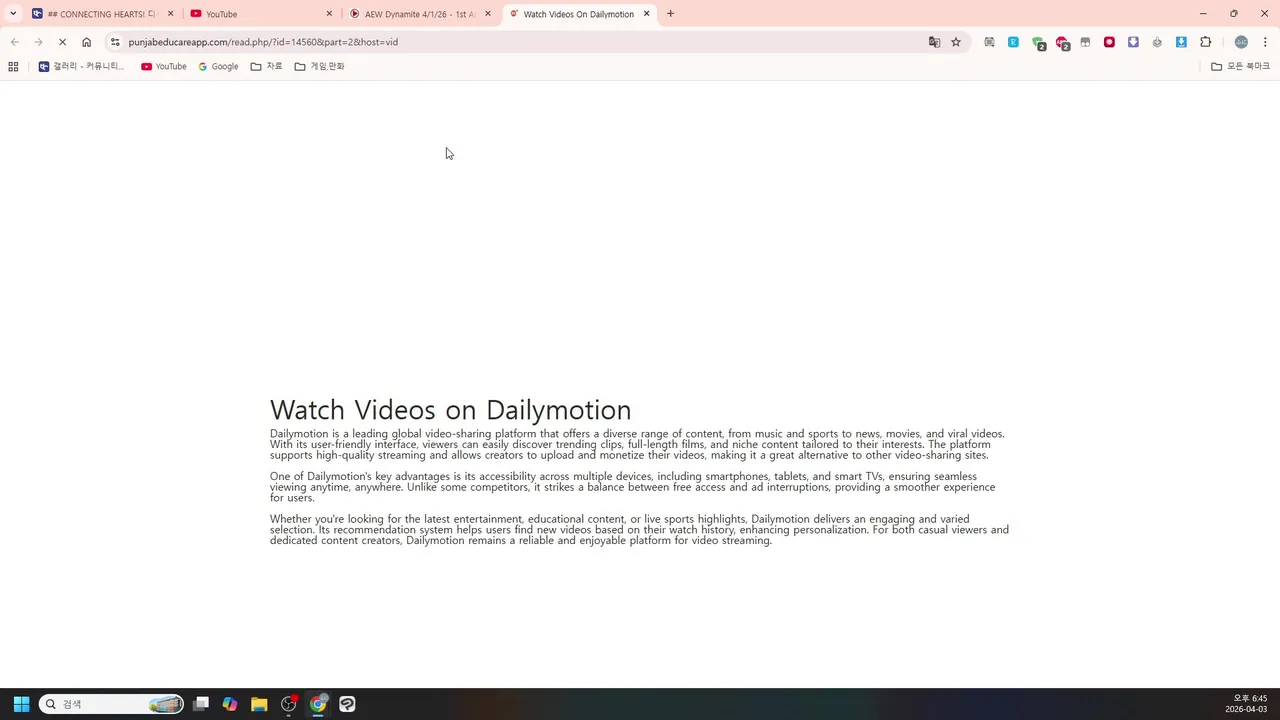Close the Watch Videos On Dailymotion tab

tap(646, 14)
